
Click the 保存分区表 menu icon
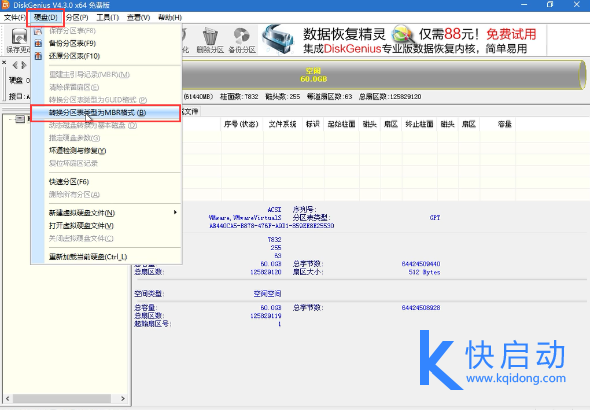point(38,31)
